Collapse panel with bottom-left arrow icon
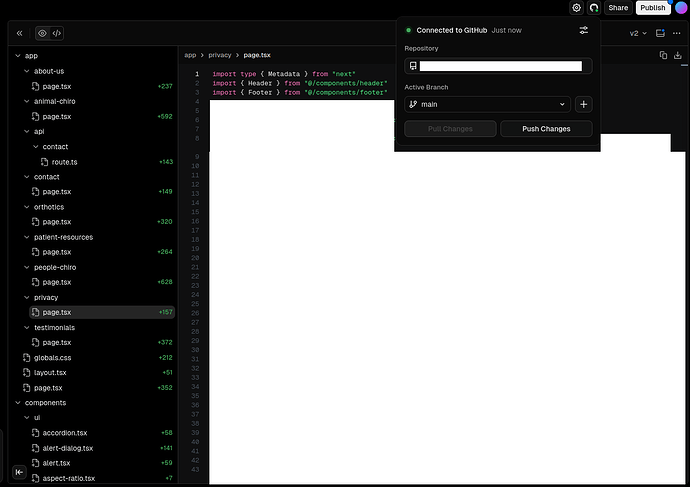The width and height of the screenshot is (690, 487). (x=19, y=472)
